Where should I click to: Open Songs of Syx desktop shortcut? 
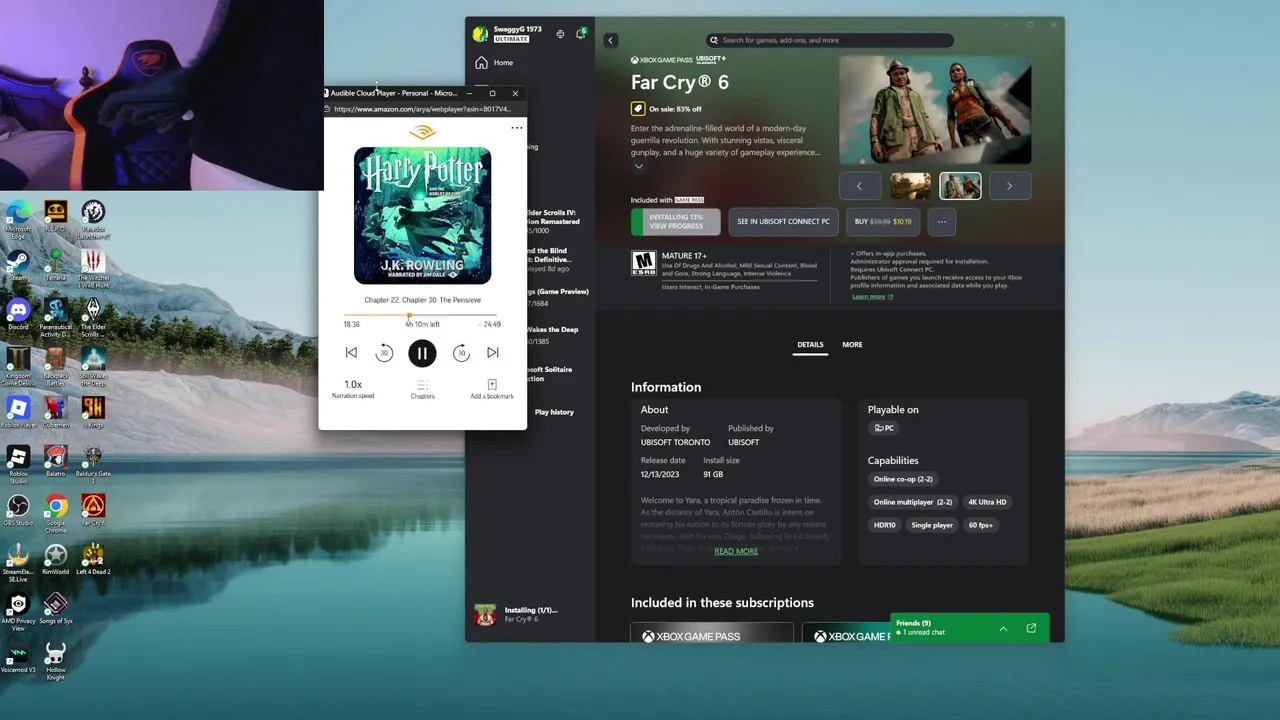(x=55, y=609)
